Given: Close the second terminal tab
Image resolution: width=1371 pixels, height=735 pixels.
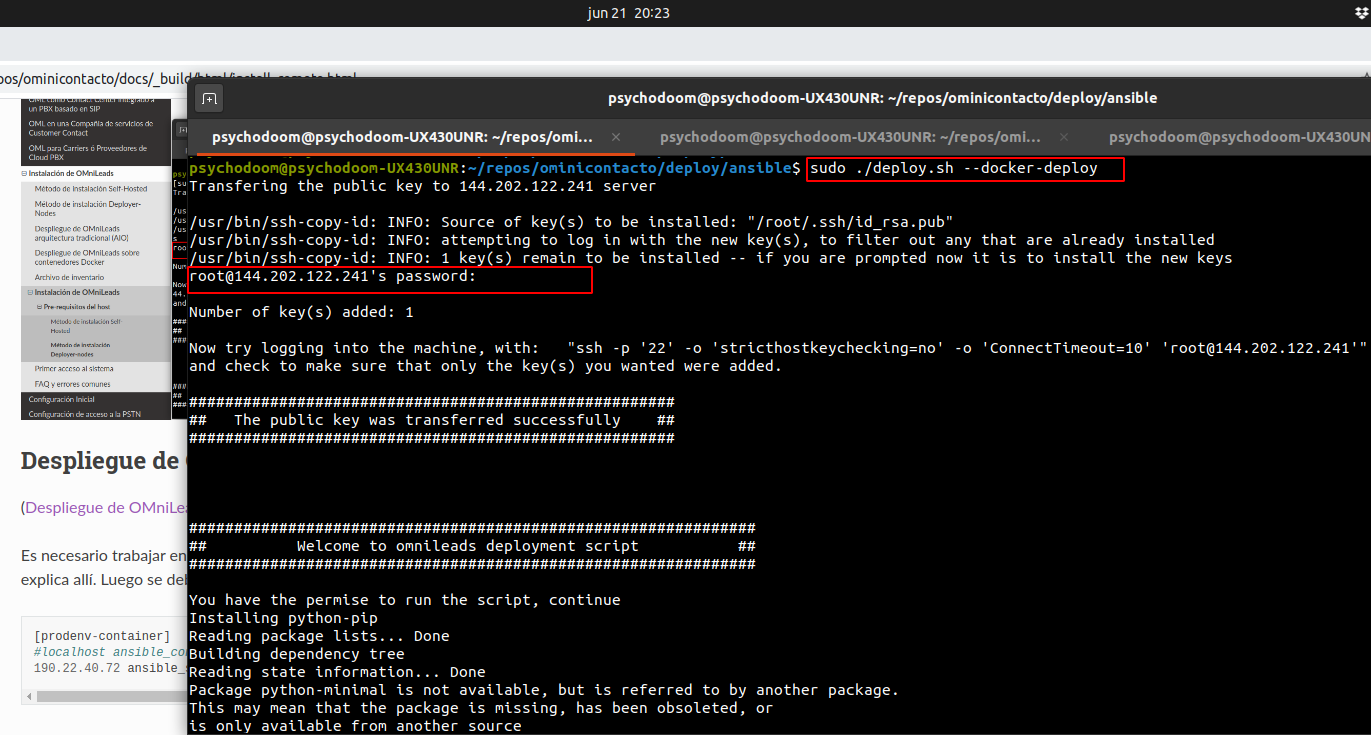Looking at the screenshot, I should tap(1063, 137).
